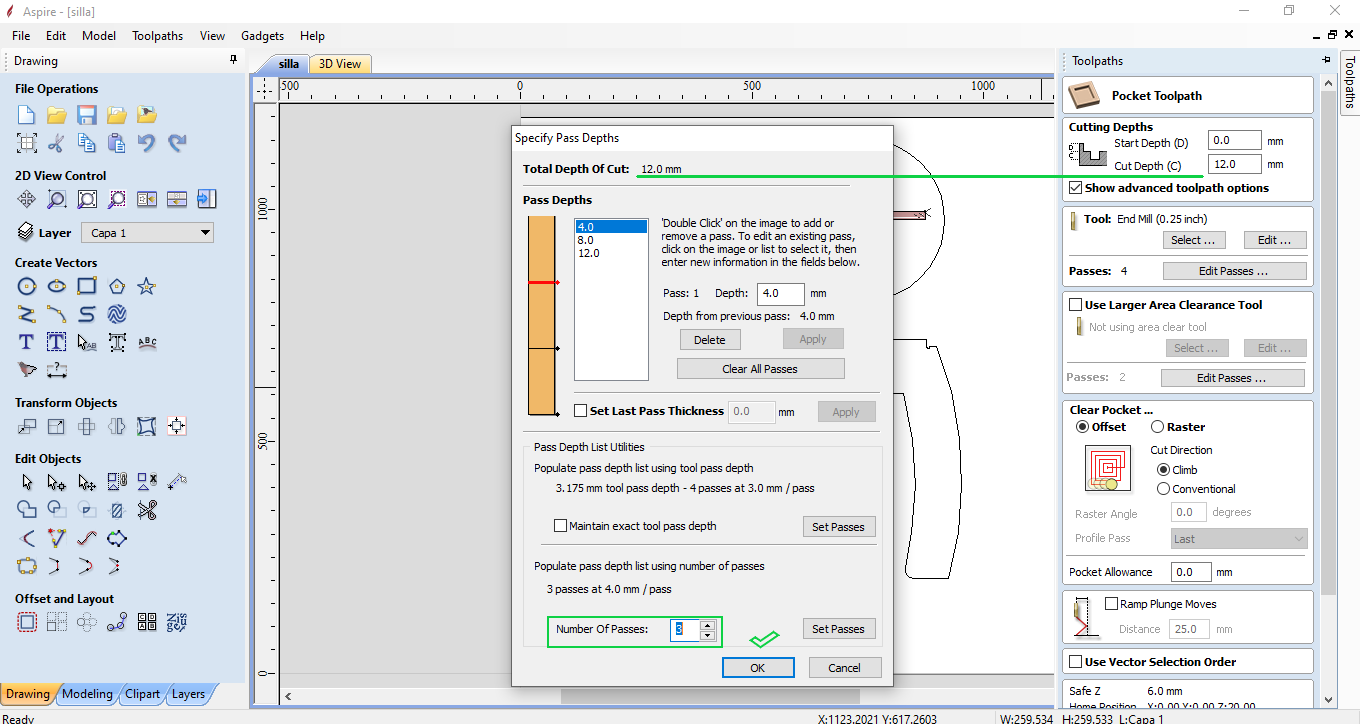
Task: Enable Maintain exact tool pass depth
Action: coord(560,526)
